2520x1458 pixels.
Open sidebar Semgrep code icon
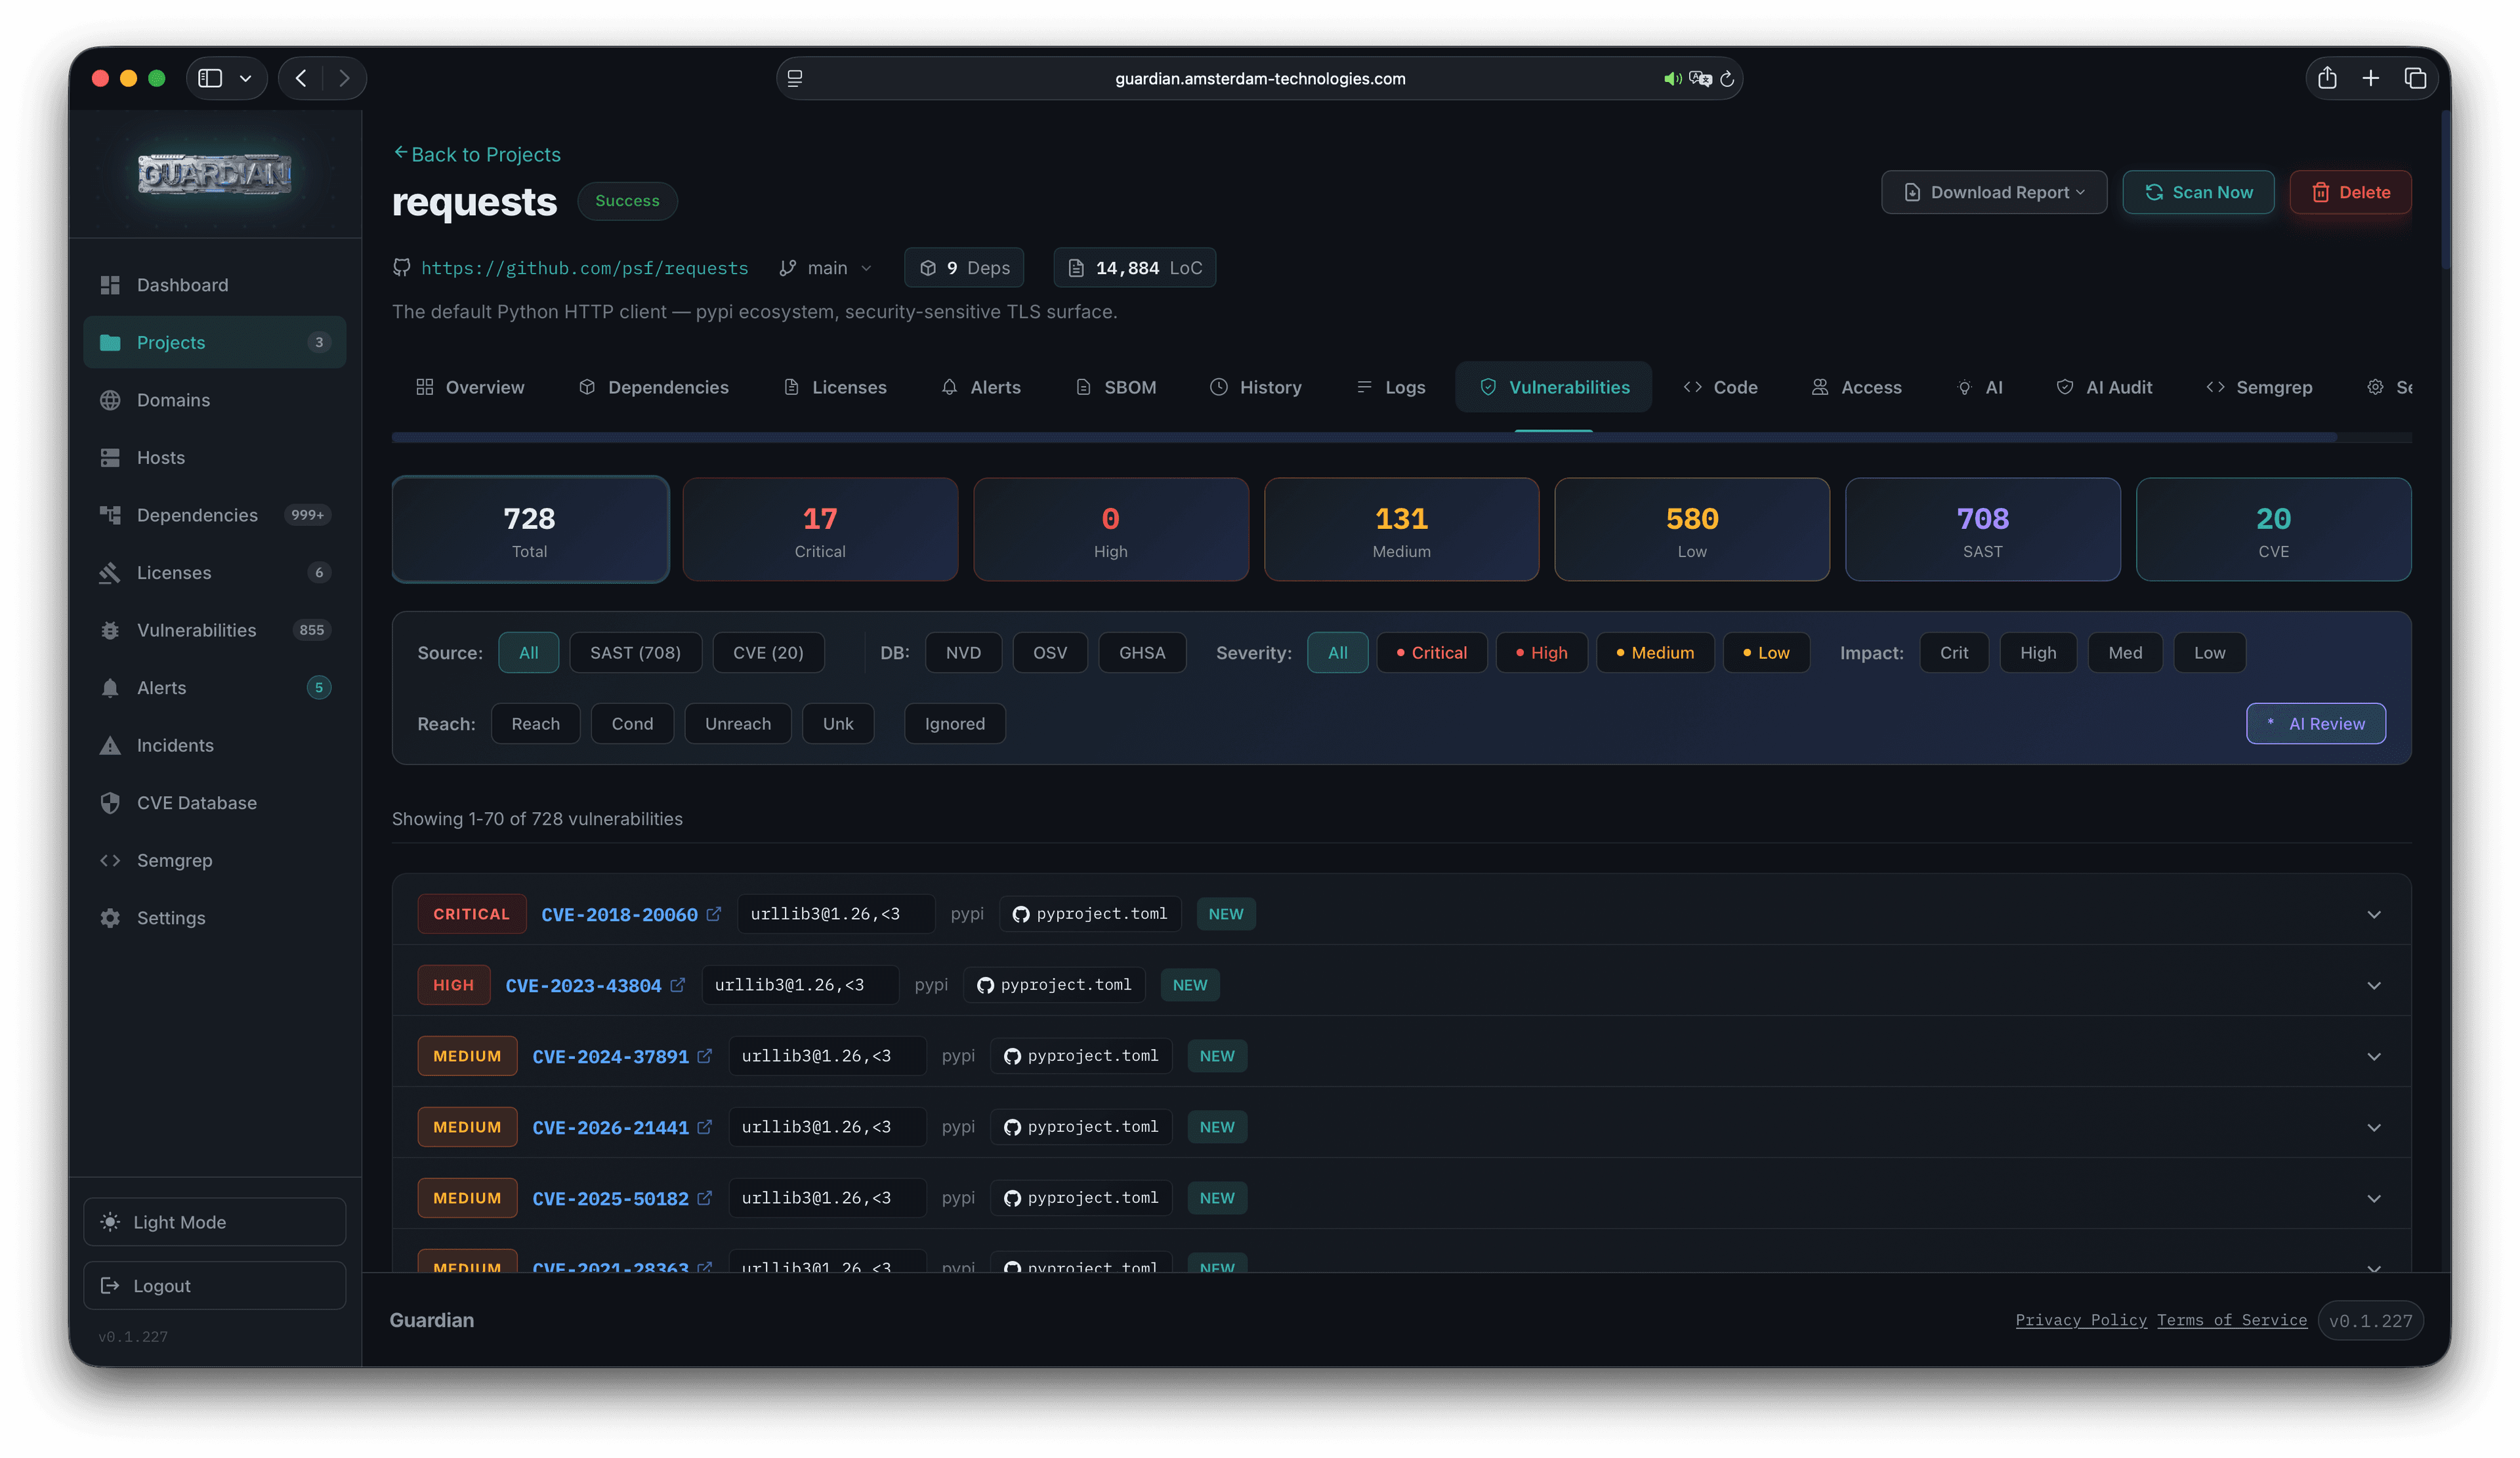[x=110, y=860]
